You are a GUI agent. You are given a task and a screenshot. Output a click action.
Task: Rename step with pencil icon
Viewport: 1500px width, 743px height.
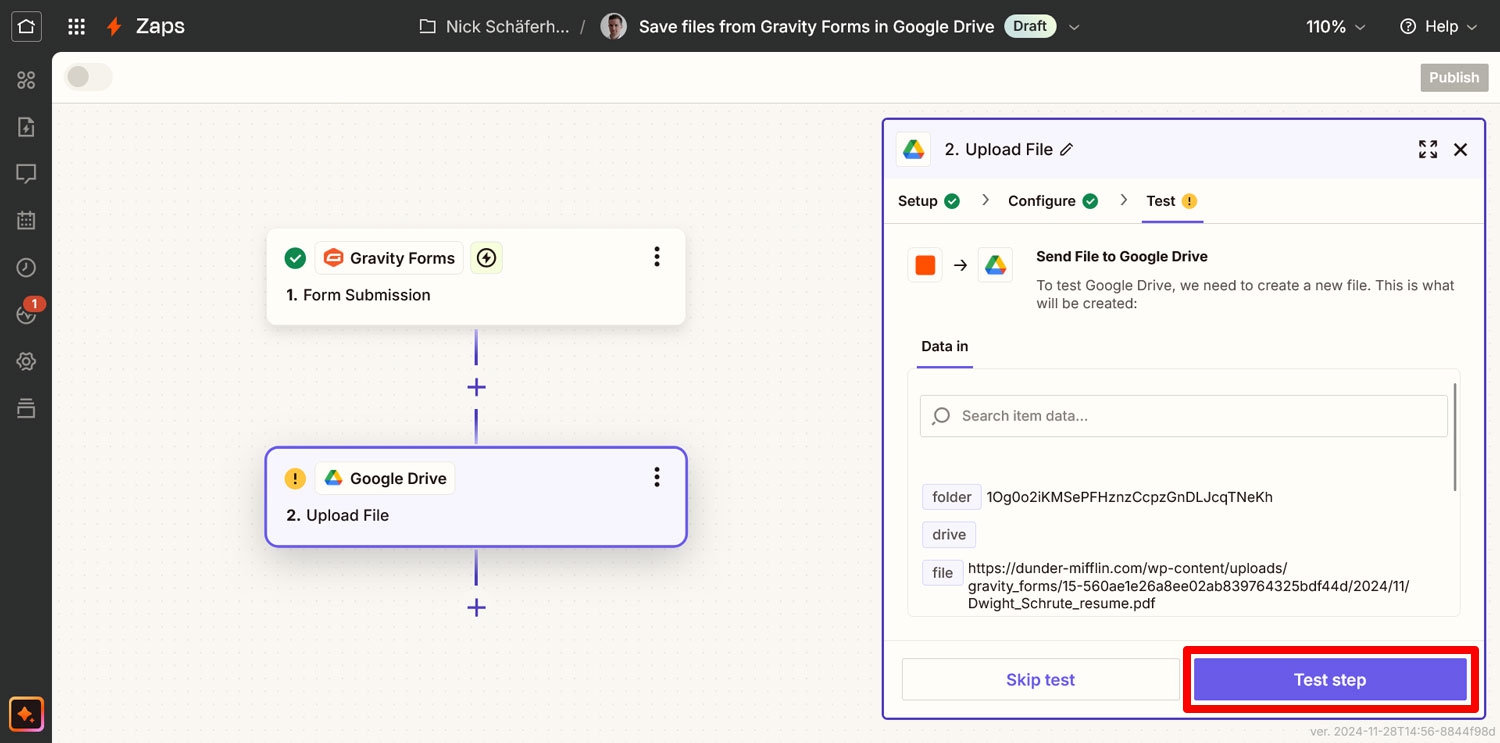tap(1066, 149)
